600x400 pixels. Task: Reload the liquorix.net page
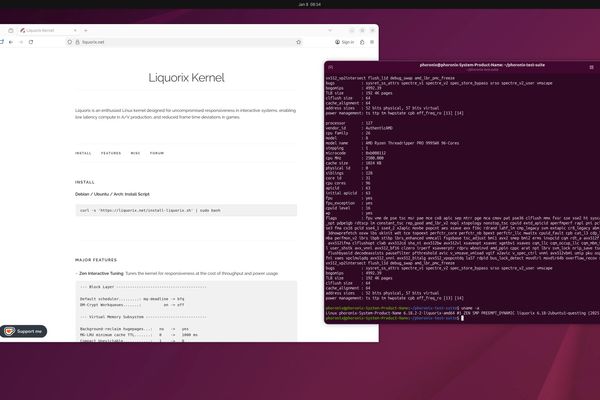click(31, 42)
